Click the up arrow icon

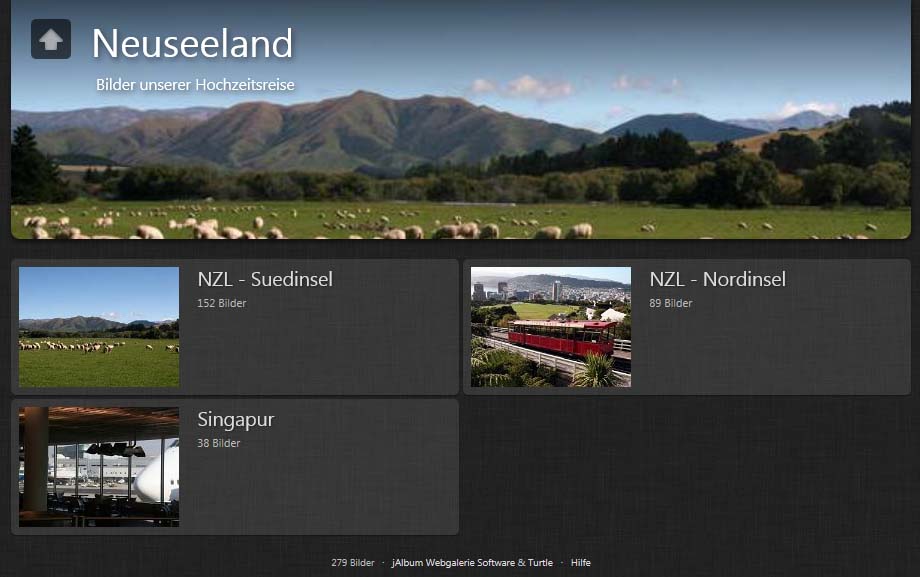click(x=51, y=39)
